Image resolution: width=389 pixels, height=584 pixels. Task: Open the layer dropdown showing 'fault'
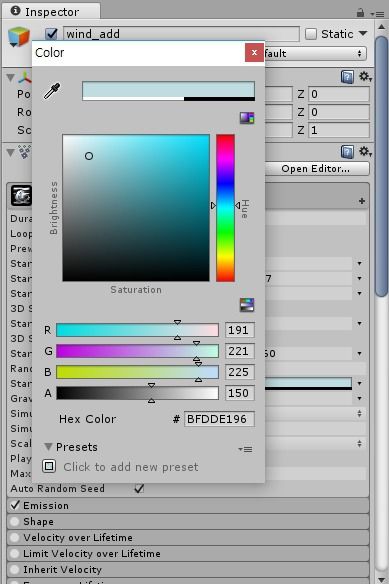click(x=316, y=54)
